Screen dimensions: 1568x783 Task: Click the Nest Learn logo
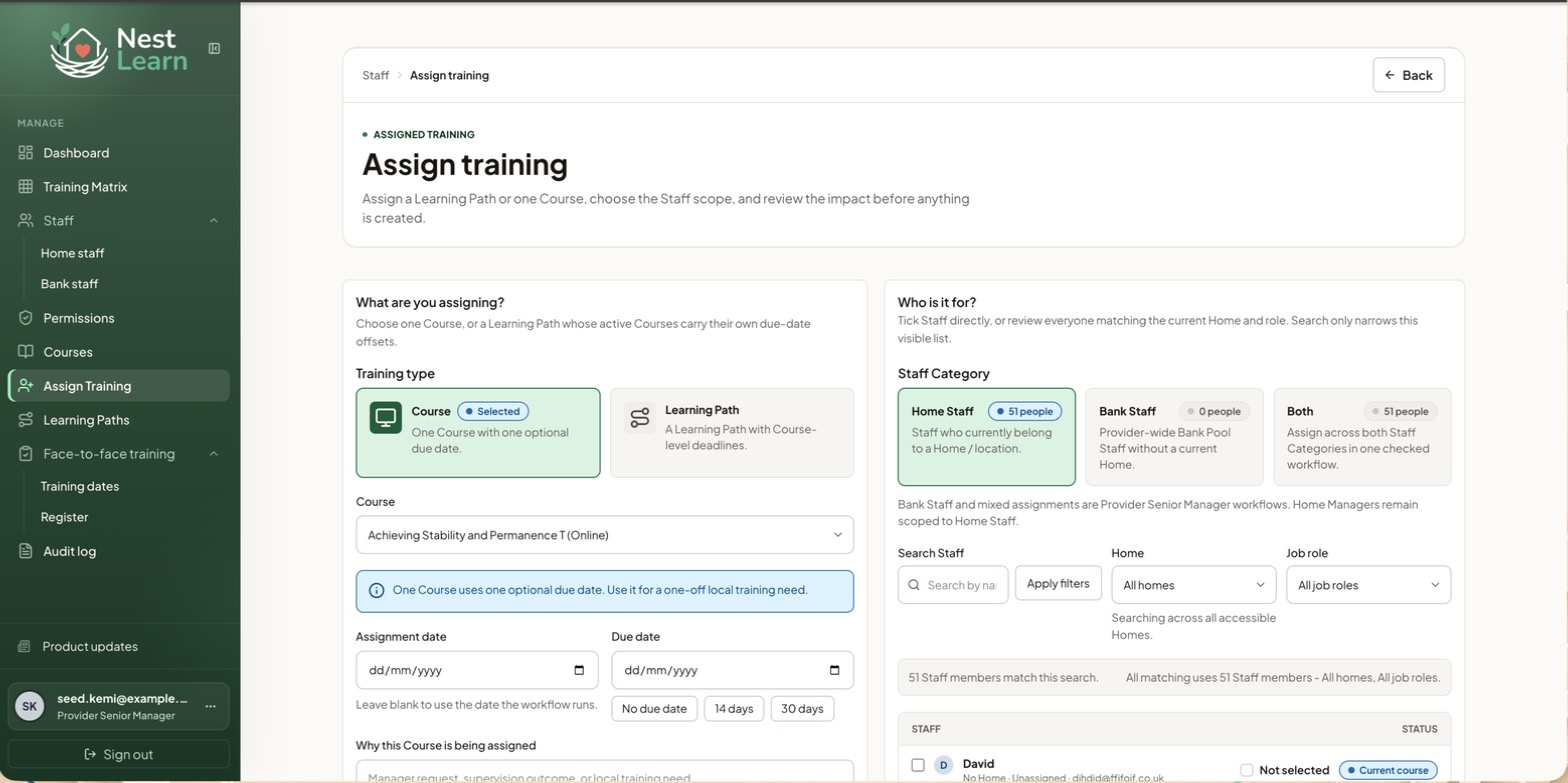click(119, 49)
